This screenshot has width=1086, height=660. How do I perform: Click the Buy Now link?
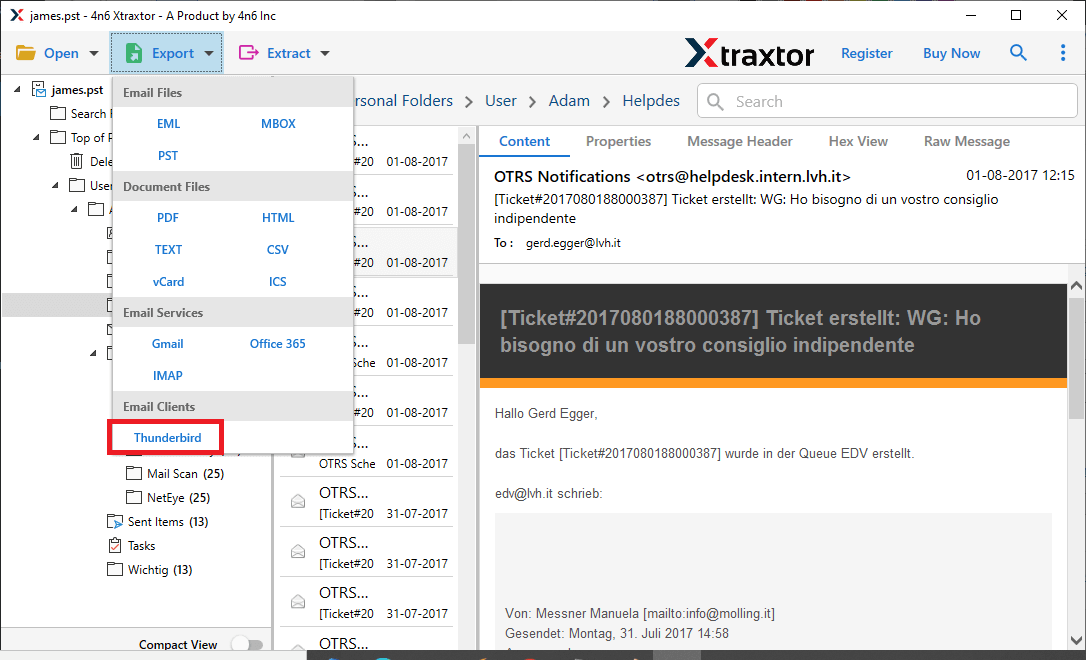[x=952, y=53]
